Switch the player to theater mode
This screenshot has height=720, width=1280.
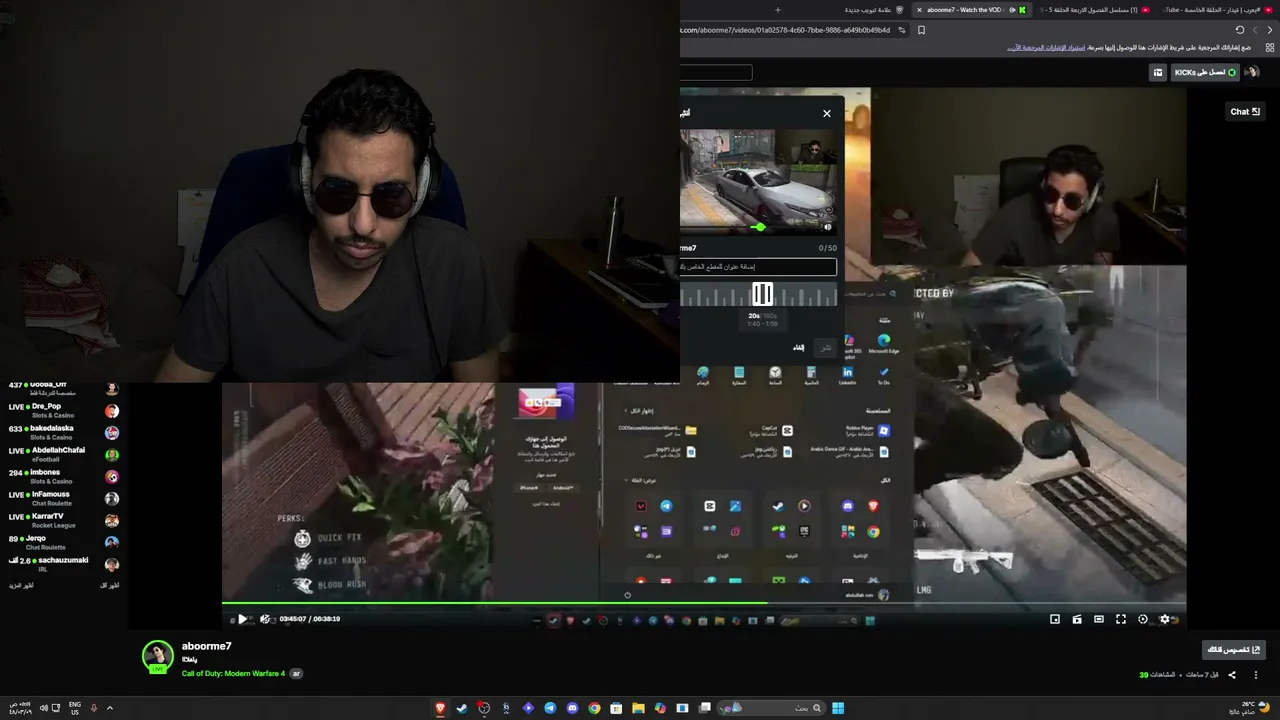pyautogui.click(x=1099, y=619)
